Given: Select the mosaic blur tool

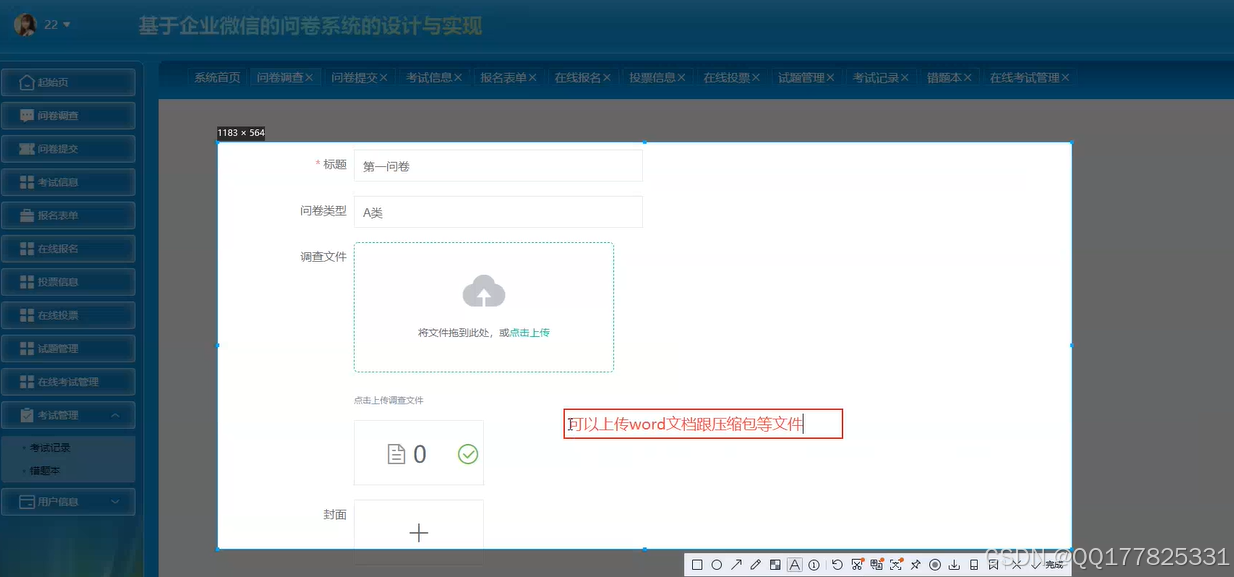Looking at the screenshot, I should [x=774, y=564].
